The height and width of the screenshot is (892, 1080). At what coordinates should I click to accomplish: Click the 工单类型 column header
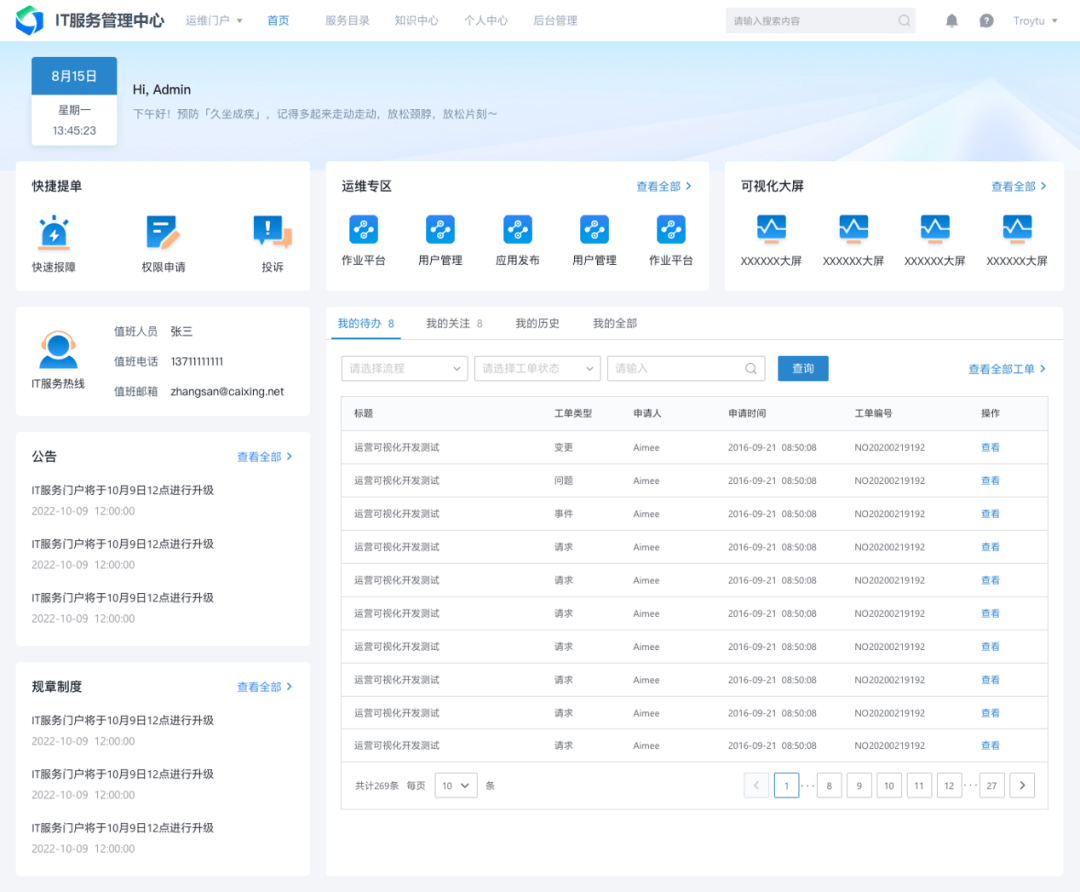[573, 413]
